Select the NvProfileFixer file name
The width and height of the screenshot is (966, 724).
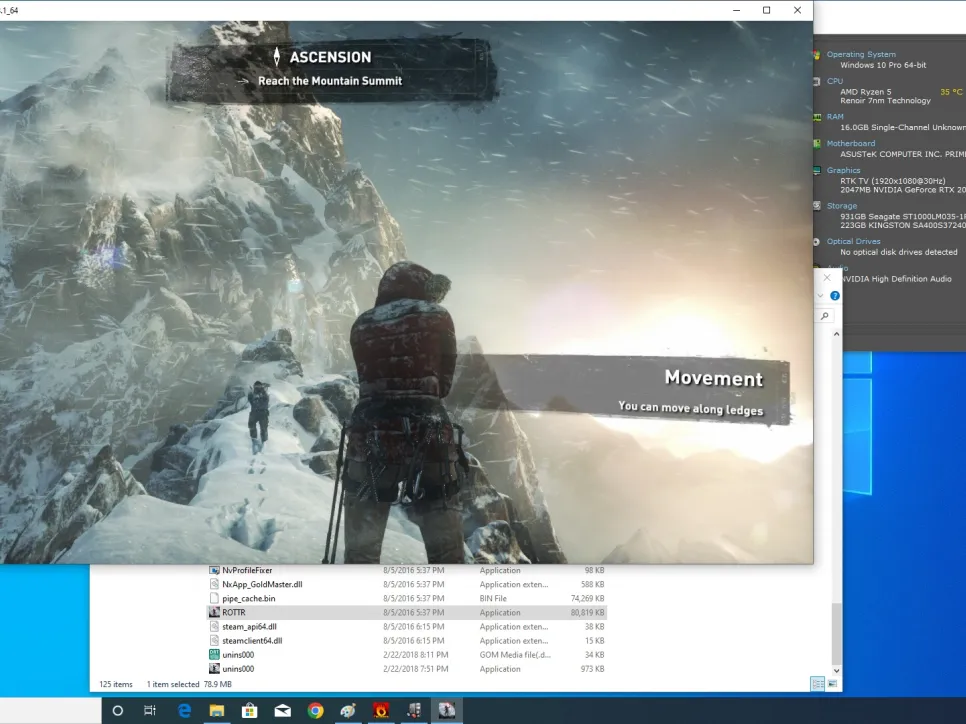(247, 570)
